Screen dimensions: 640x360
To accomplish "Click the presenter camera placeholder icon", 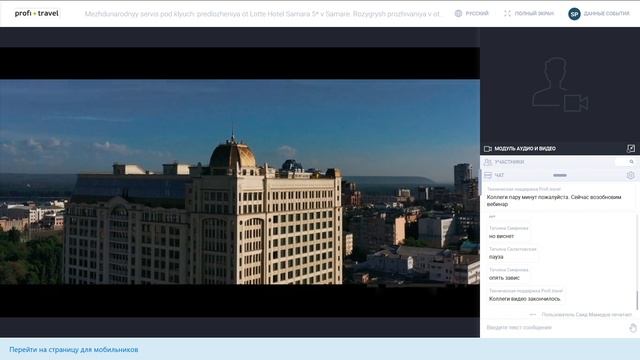I will tap(559, 84).
